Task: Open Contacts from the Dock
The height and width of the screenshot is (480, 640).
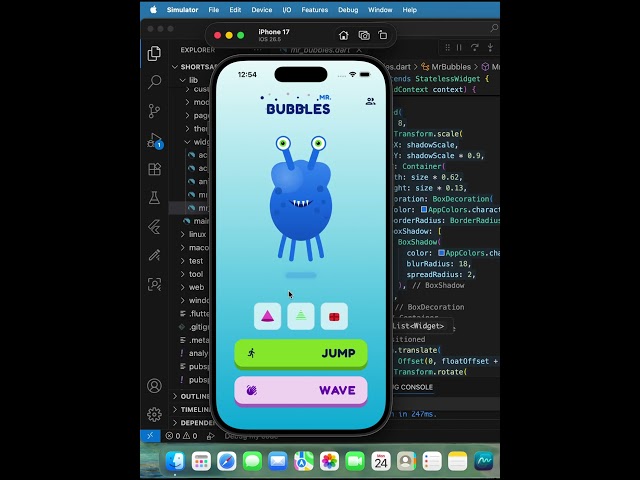Action: pos(407,462)
